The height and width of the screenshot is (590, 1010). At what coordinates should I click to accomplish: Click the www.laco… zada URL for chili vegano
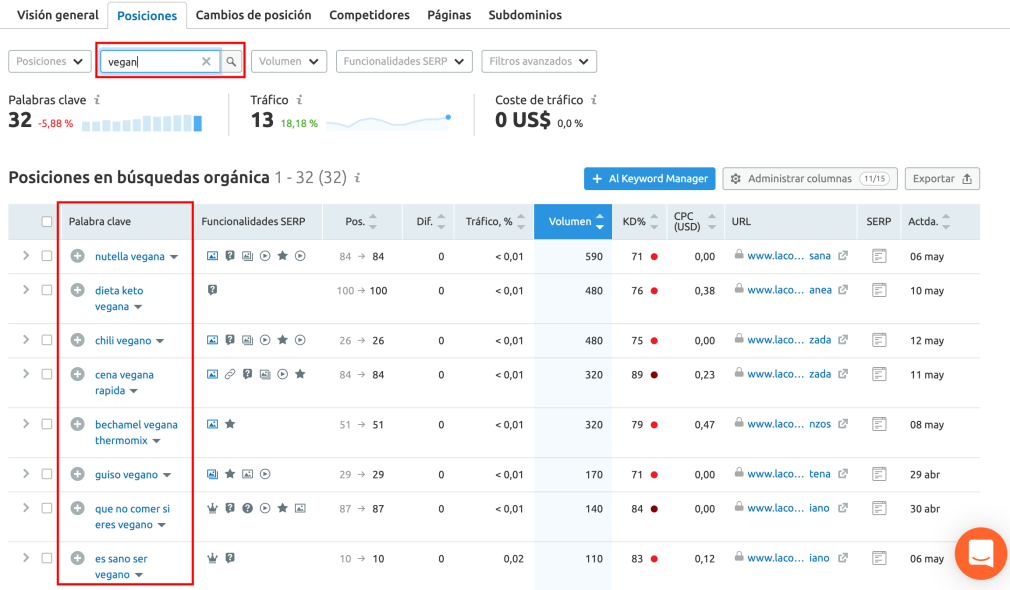789,340
